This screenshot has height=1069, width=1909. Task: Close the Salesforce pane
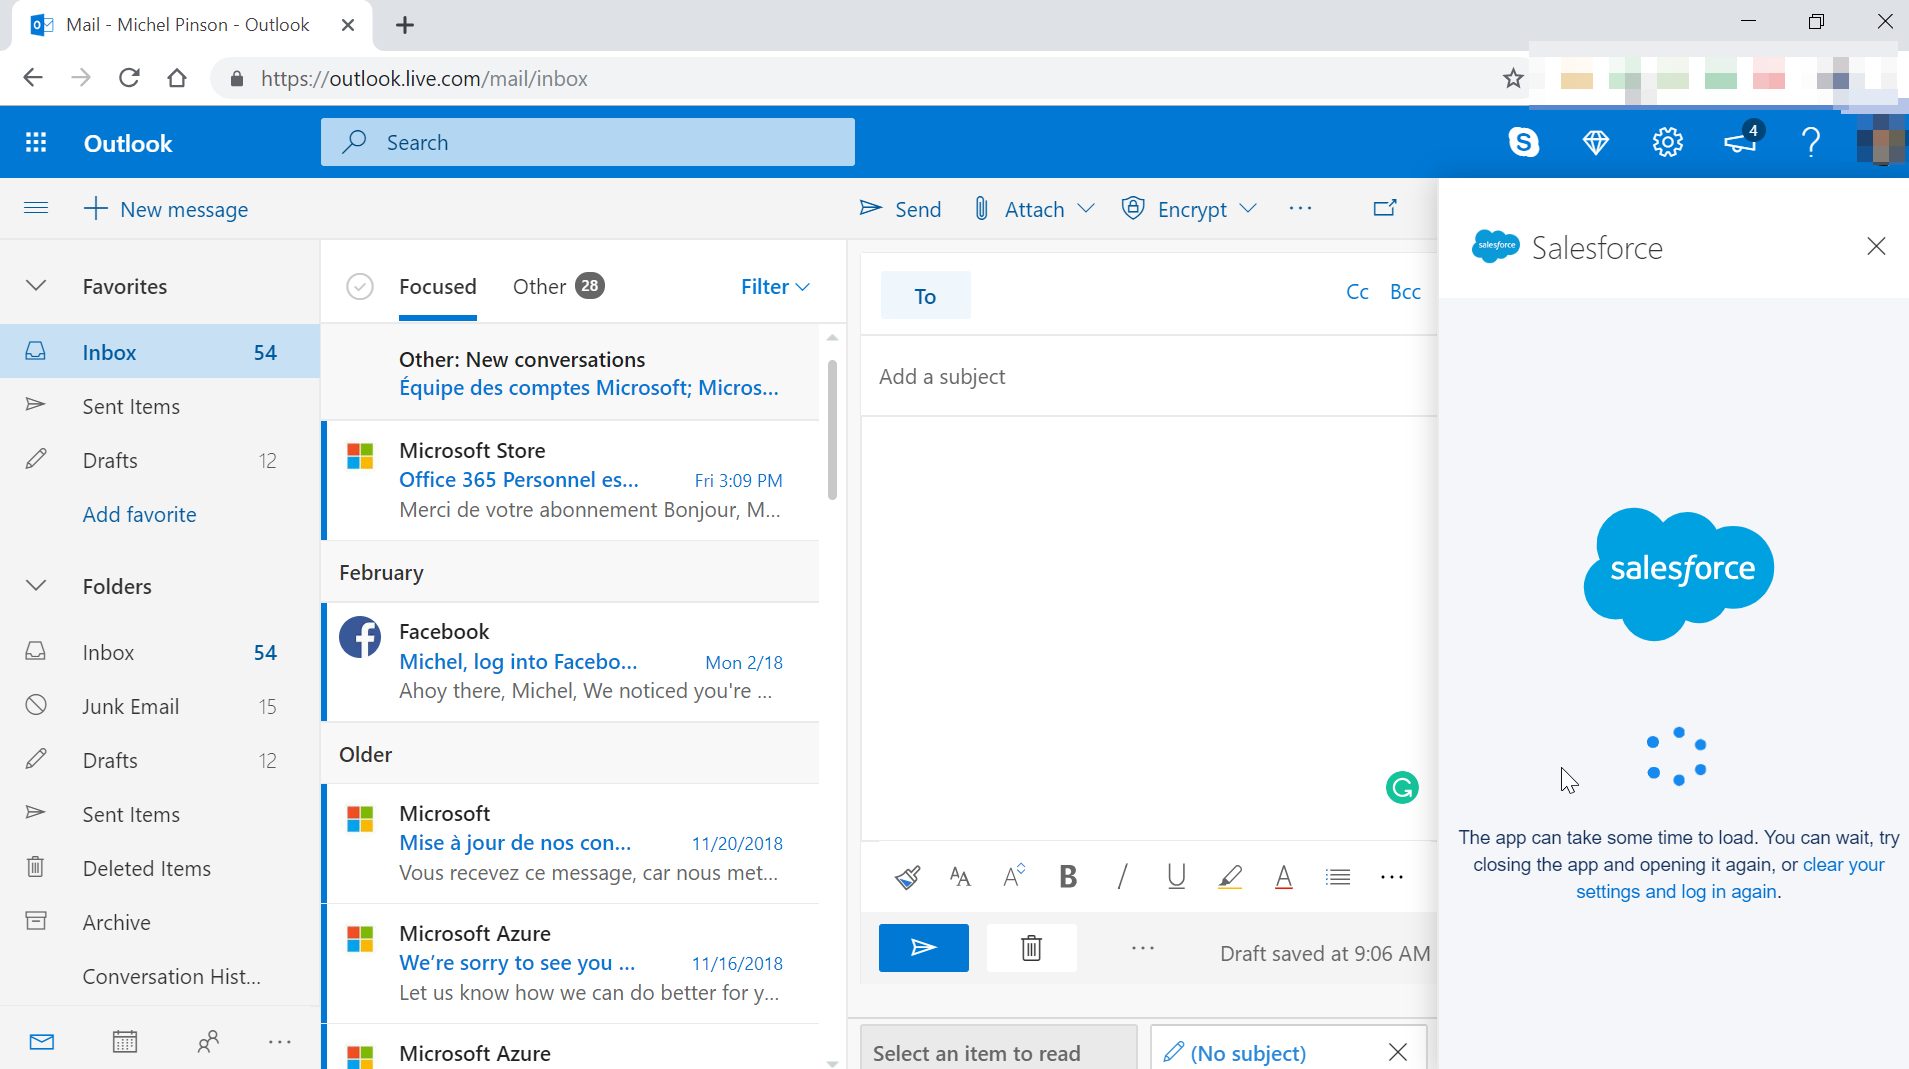[1876, 247]
